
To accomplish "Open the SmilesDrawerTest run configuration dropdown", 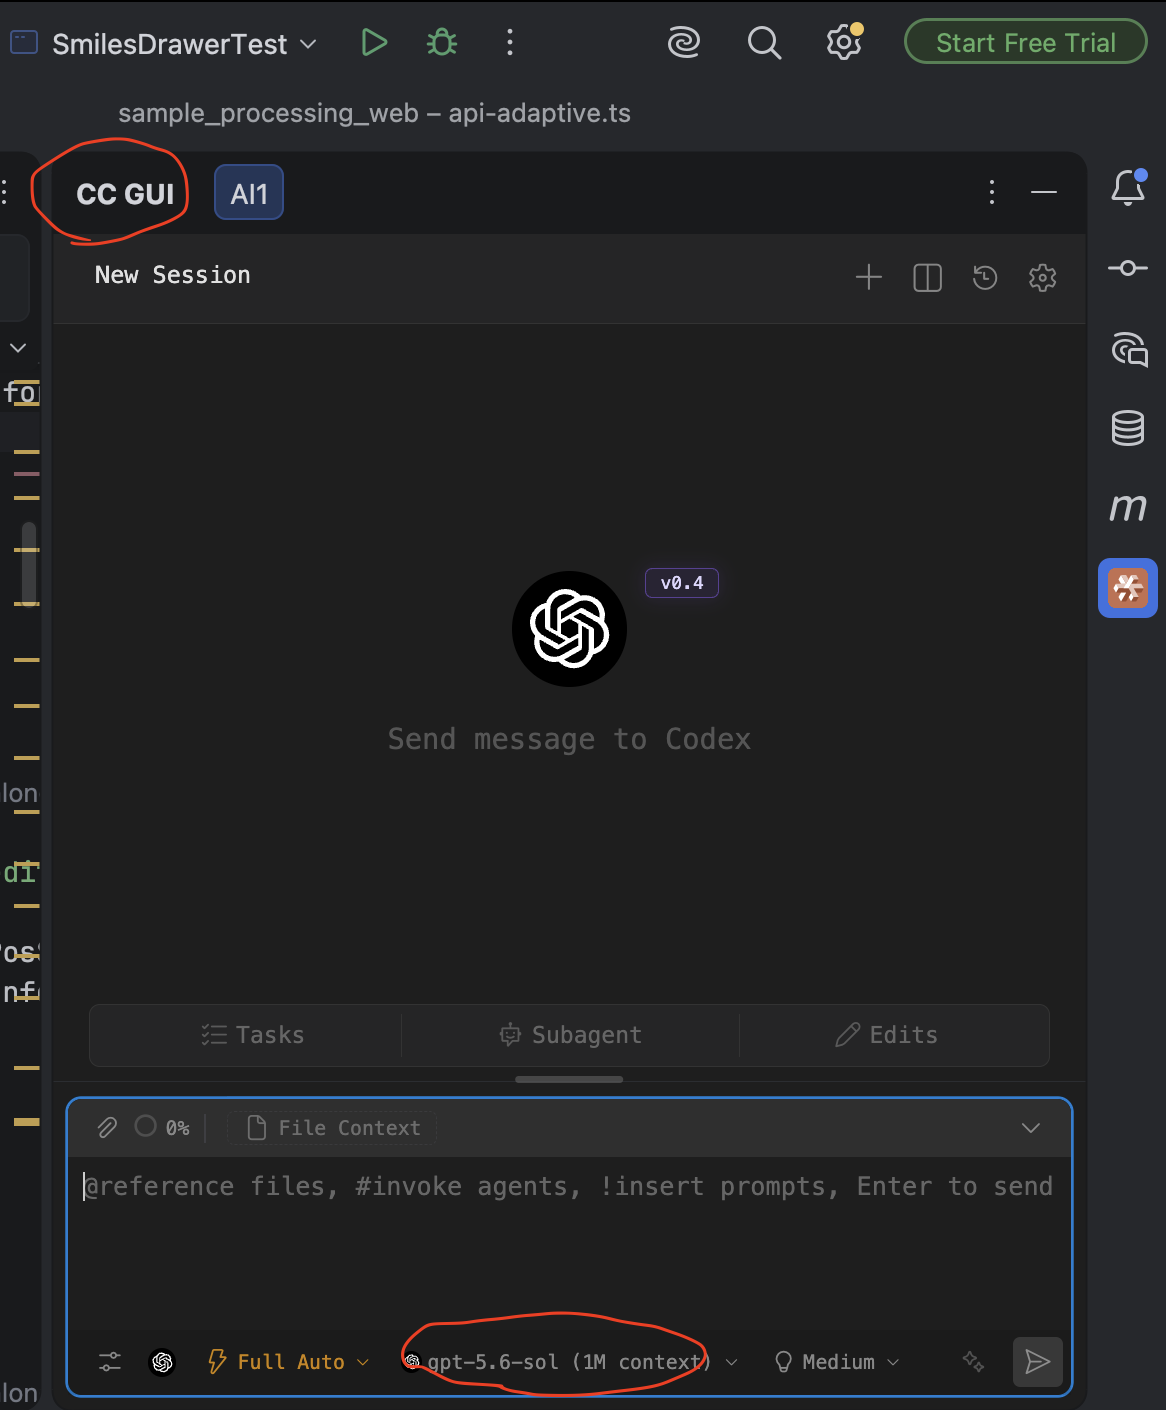I will tap(184, 44).
